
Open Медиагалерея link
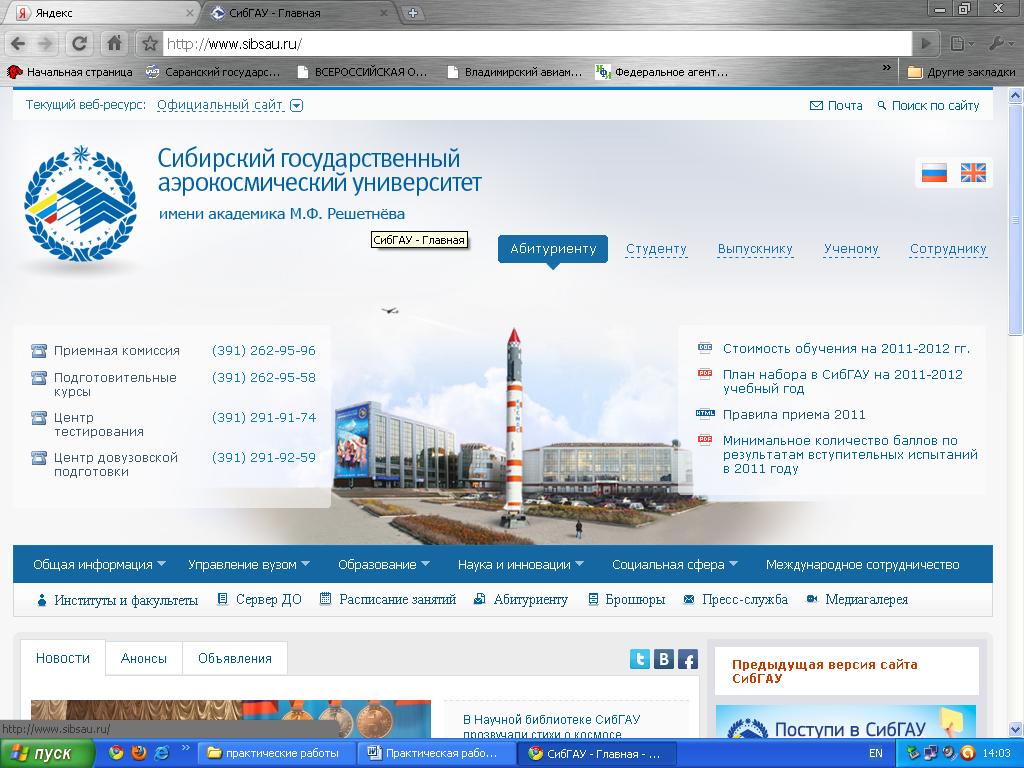pyautogui.click(x=857, y=600)
